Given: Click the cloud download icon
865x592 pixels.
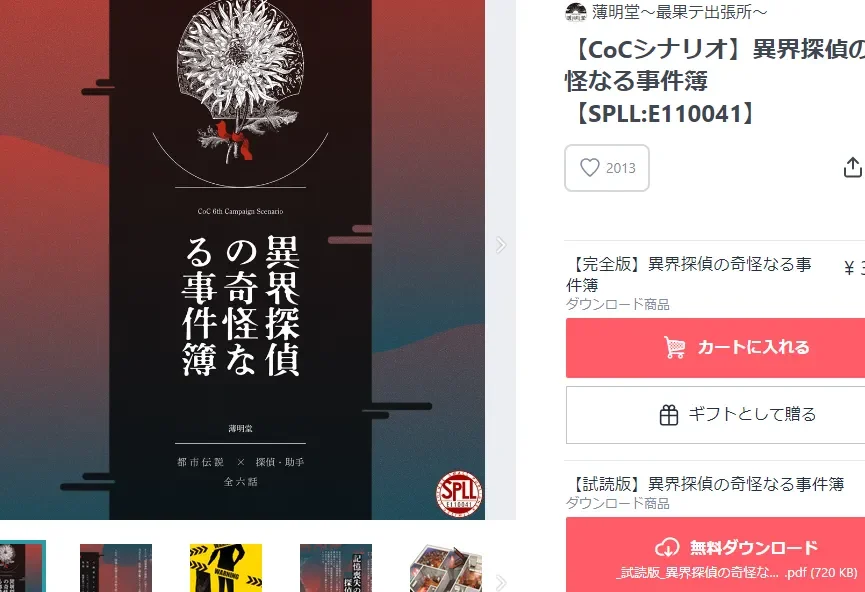Looking at the screenshot, I should (x=667, y=547).
